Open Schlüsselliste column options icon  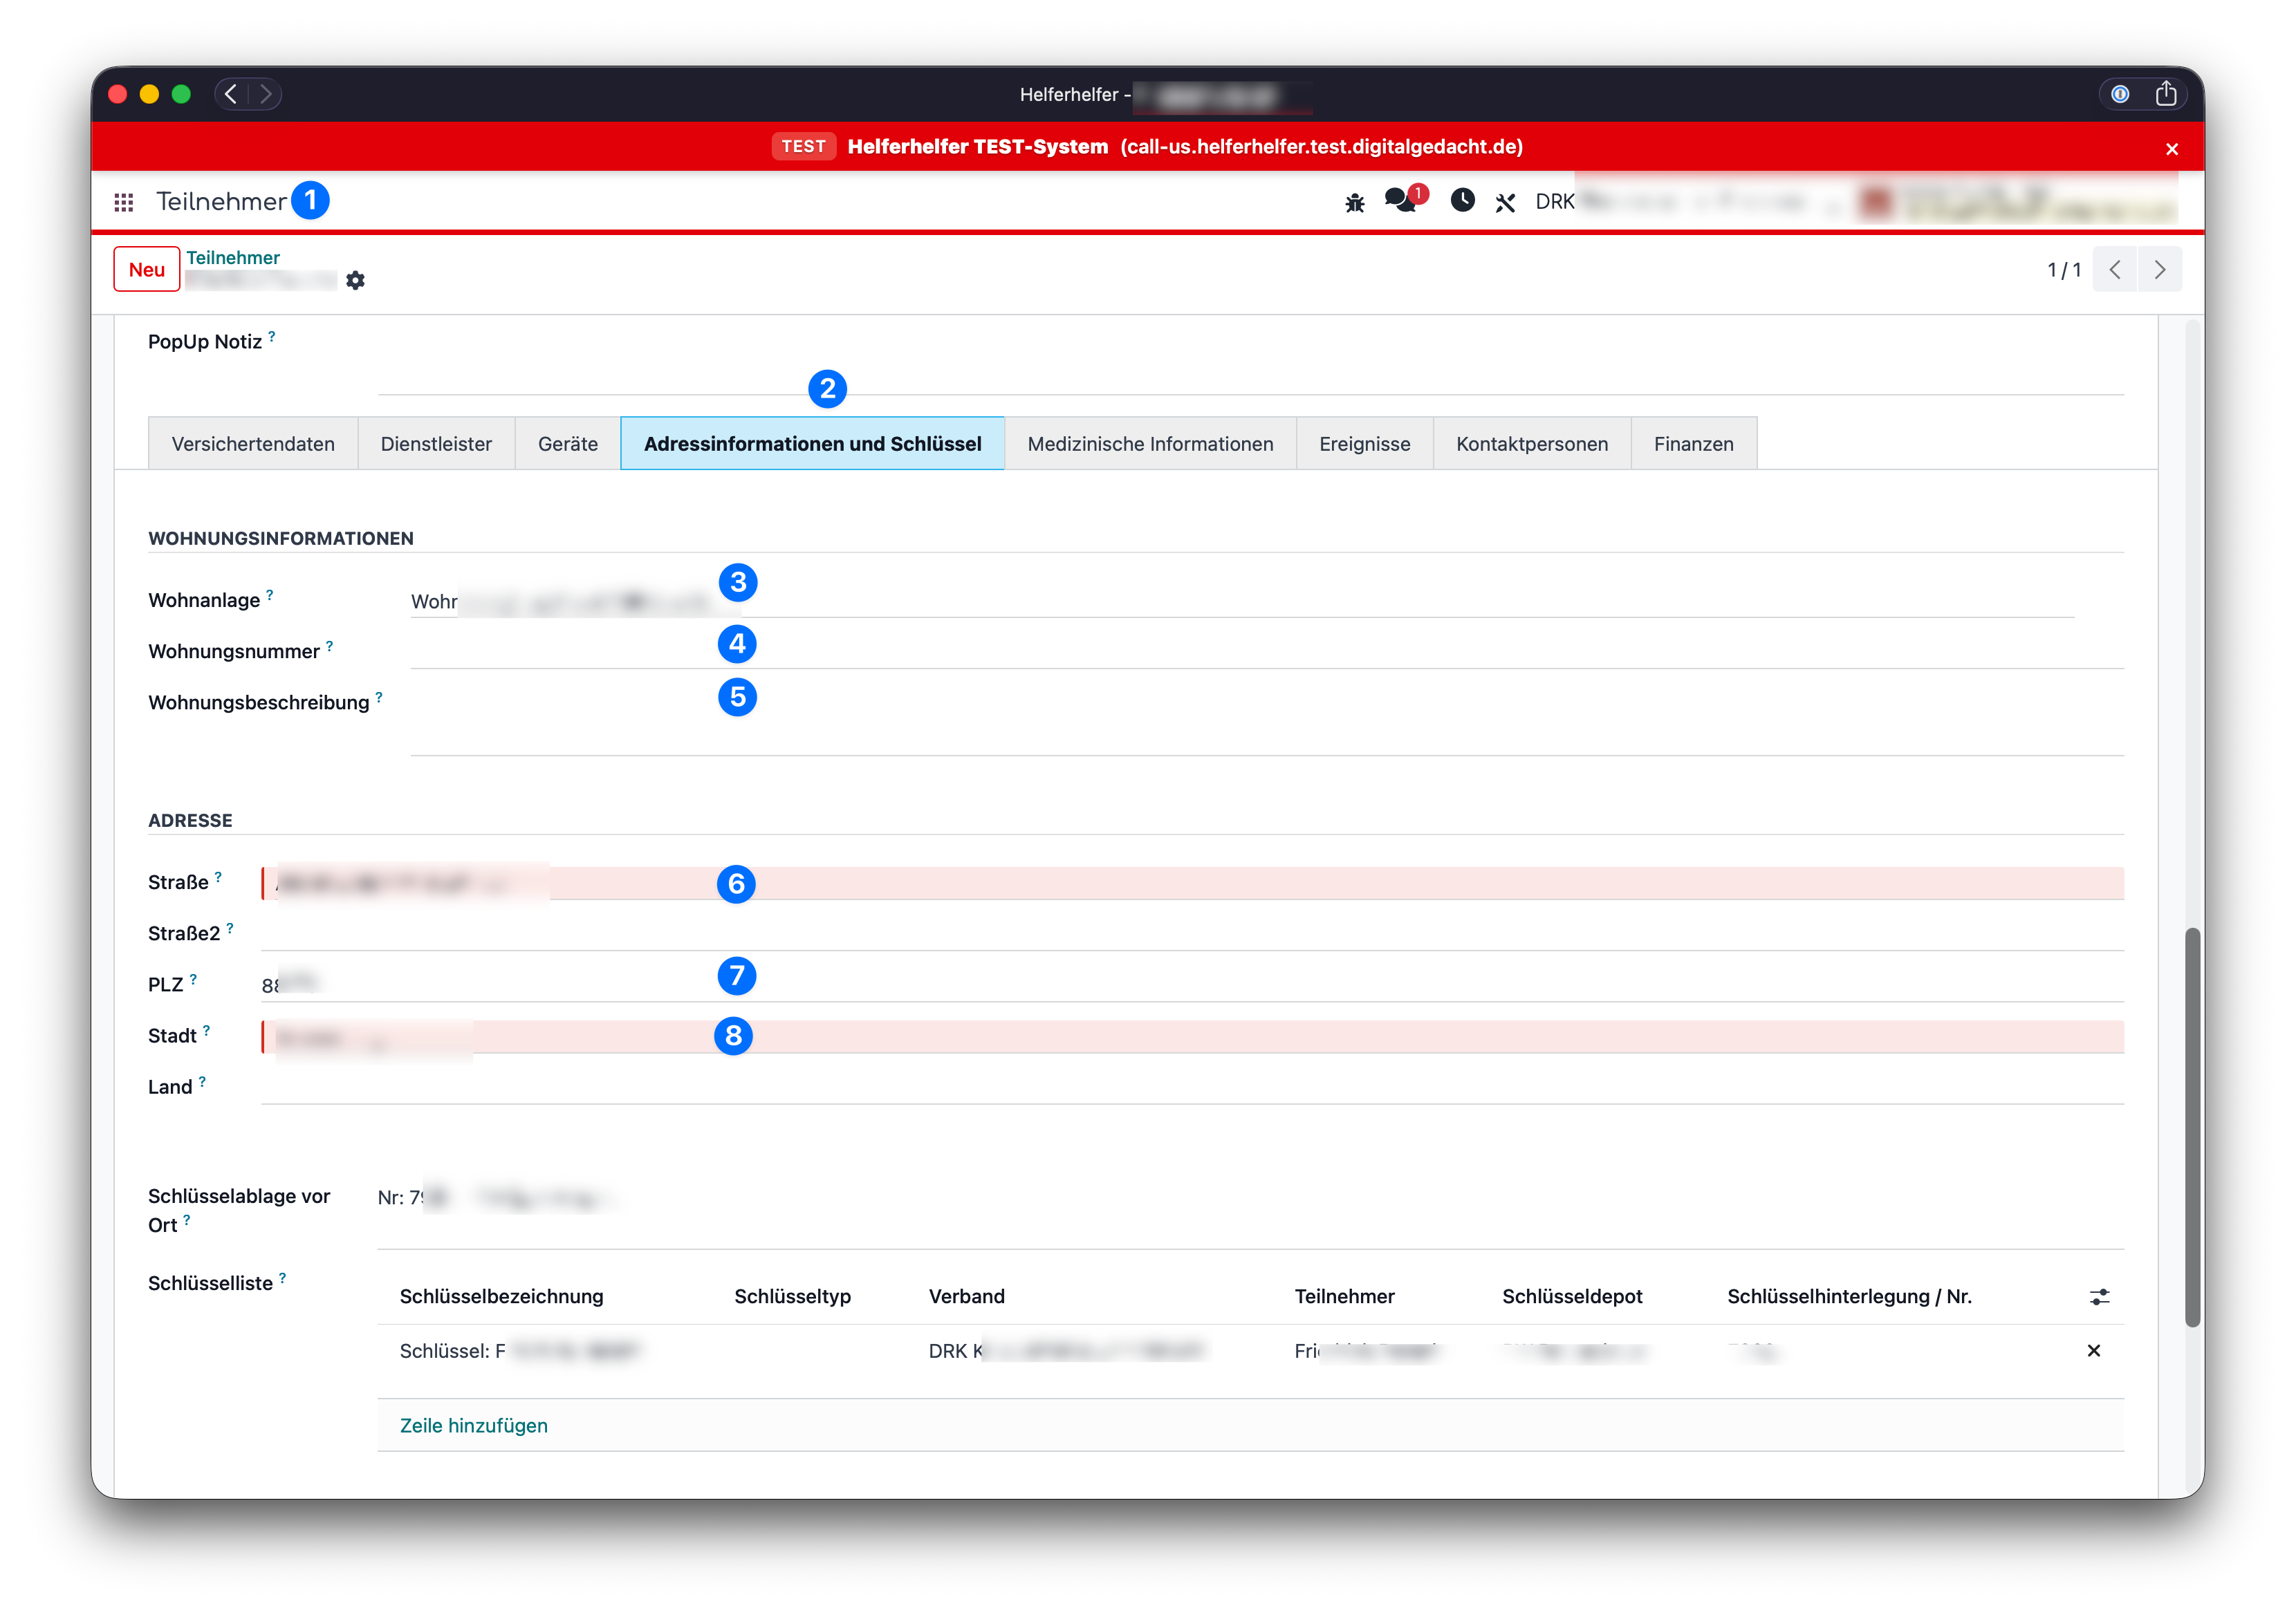(x=2099, y=1297)
